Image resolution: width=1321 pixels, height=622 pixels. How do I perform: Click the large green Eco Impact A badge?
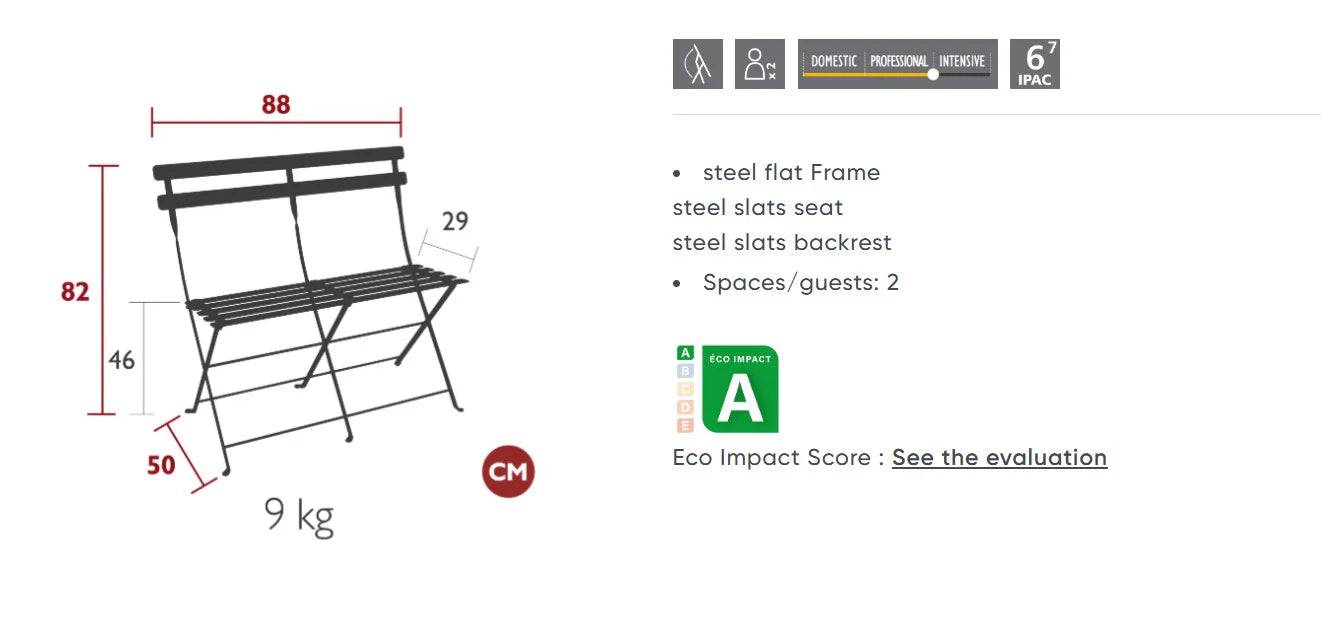pyautogui.click(x=740, y=389)
